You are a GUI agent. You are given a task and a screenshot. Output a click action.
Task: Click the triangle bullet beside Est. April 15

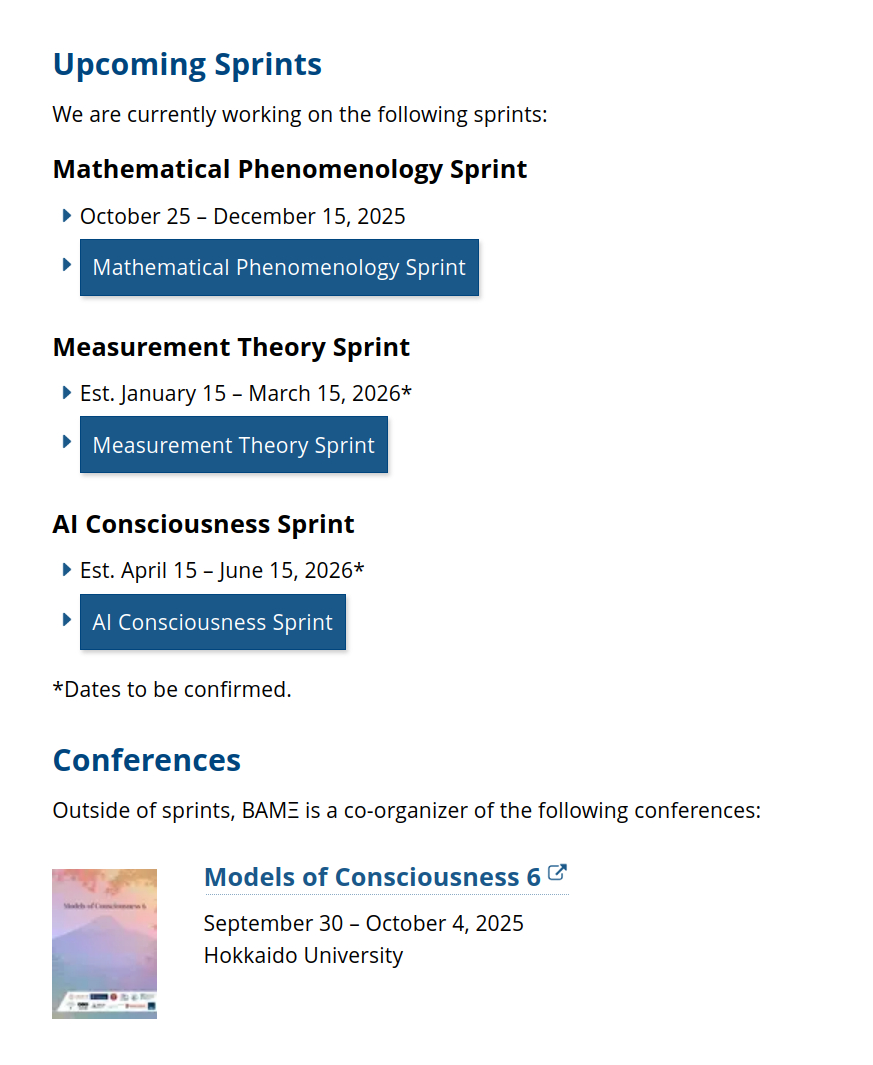point(66,570)
